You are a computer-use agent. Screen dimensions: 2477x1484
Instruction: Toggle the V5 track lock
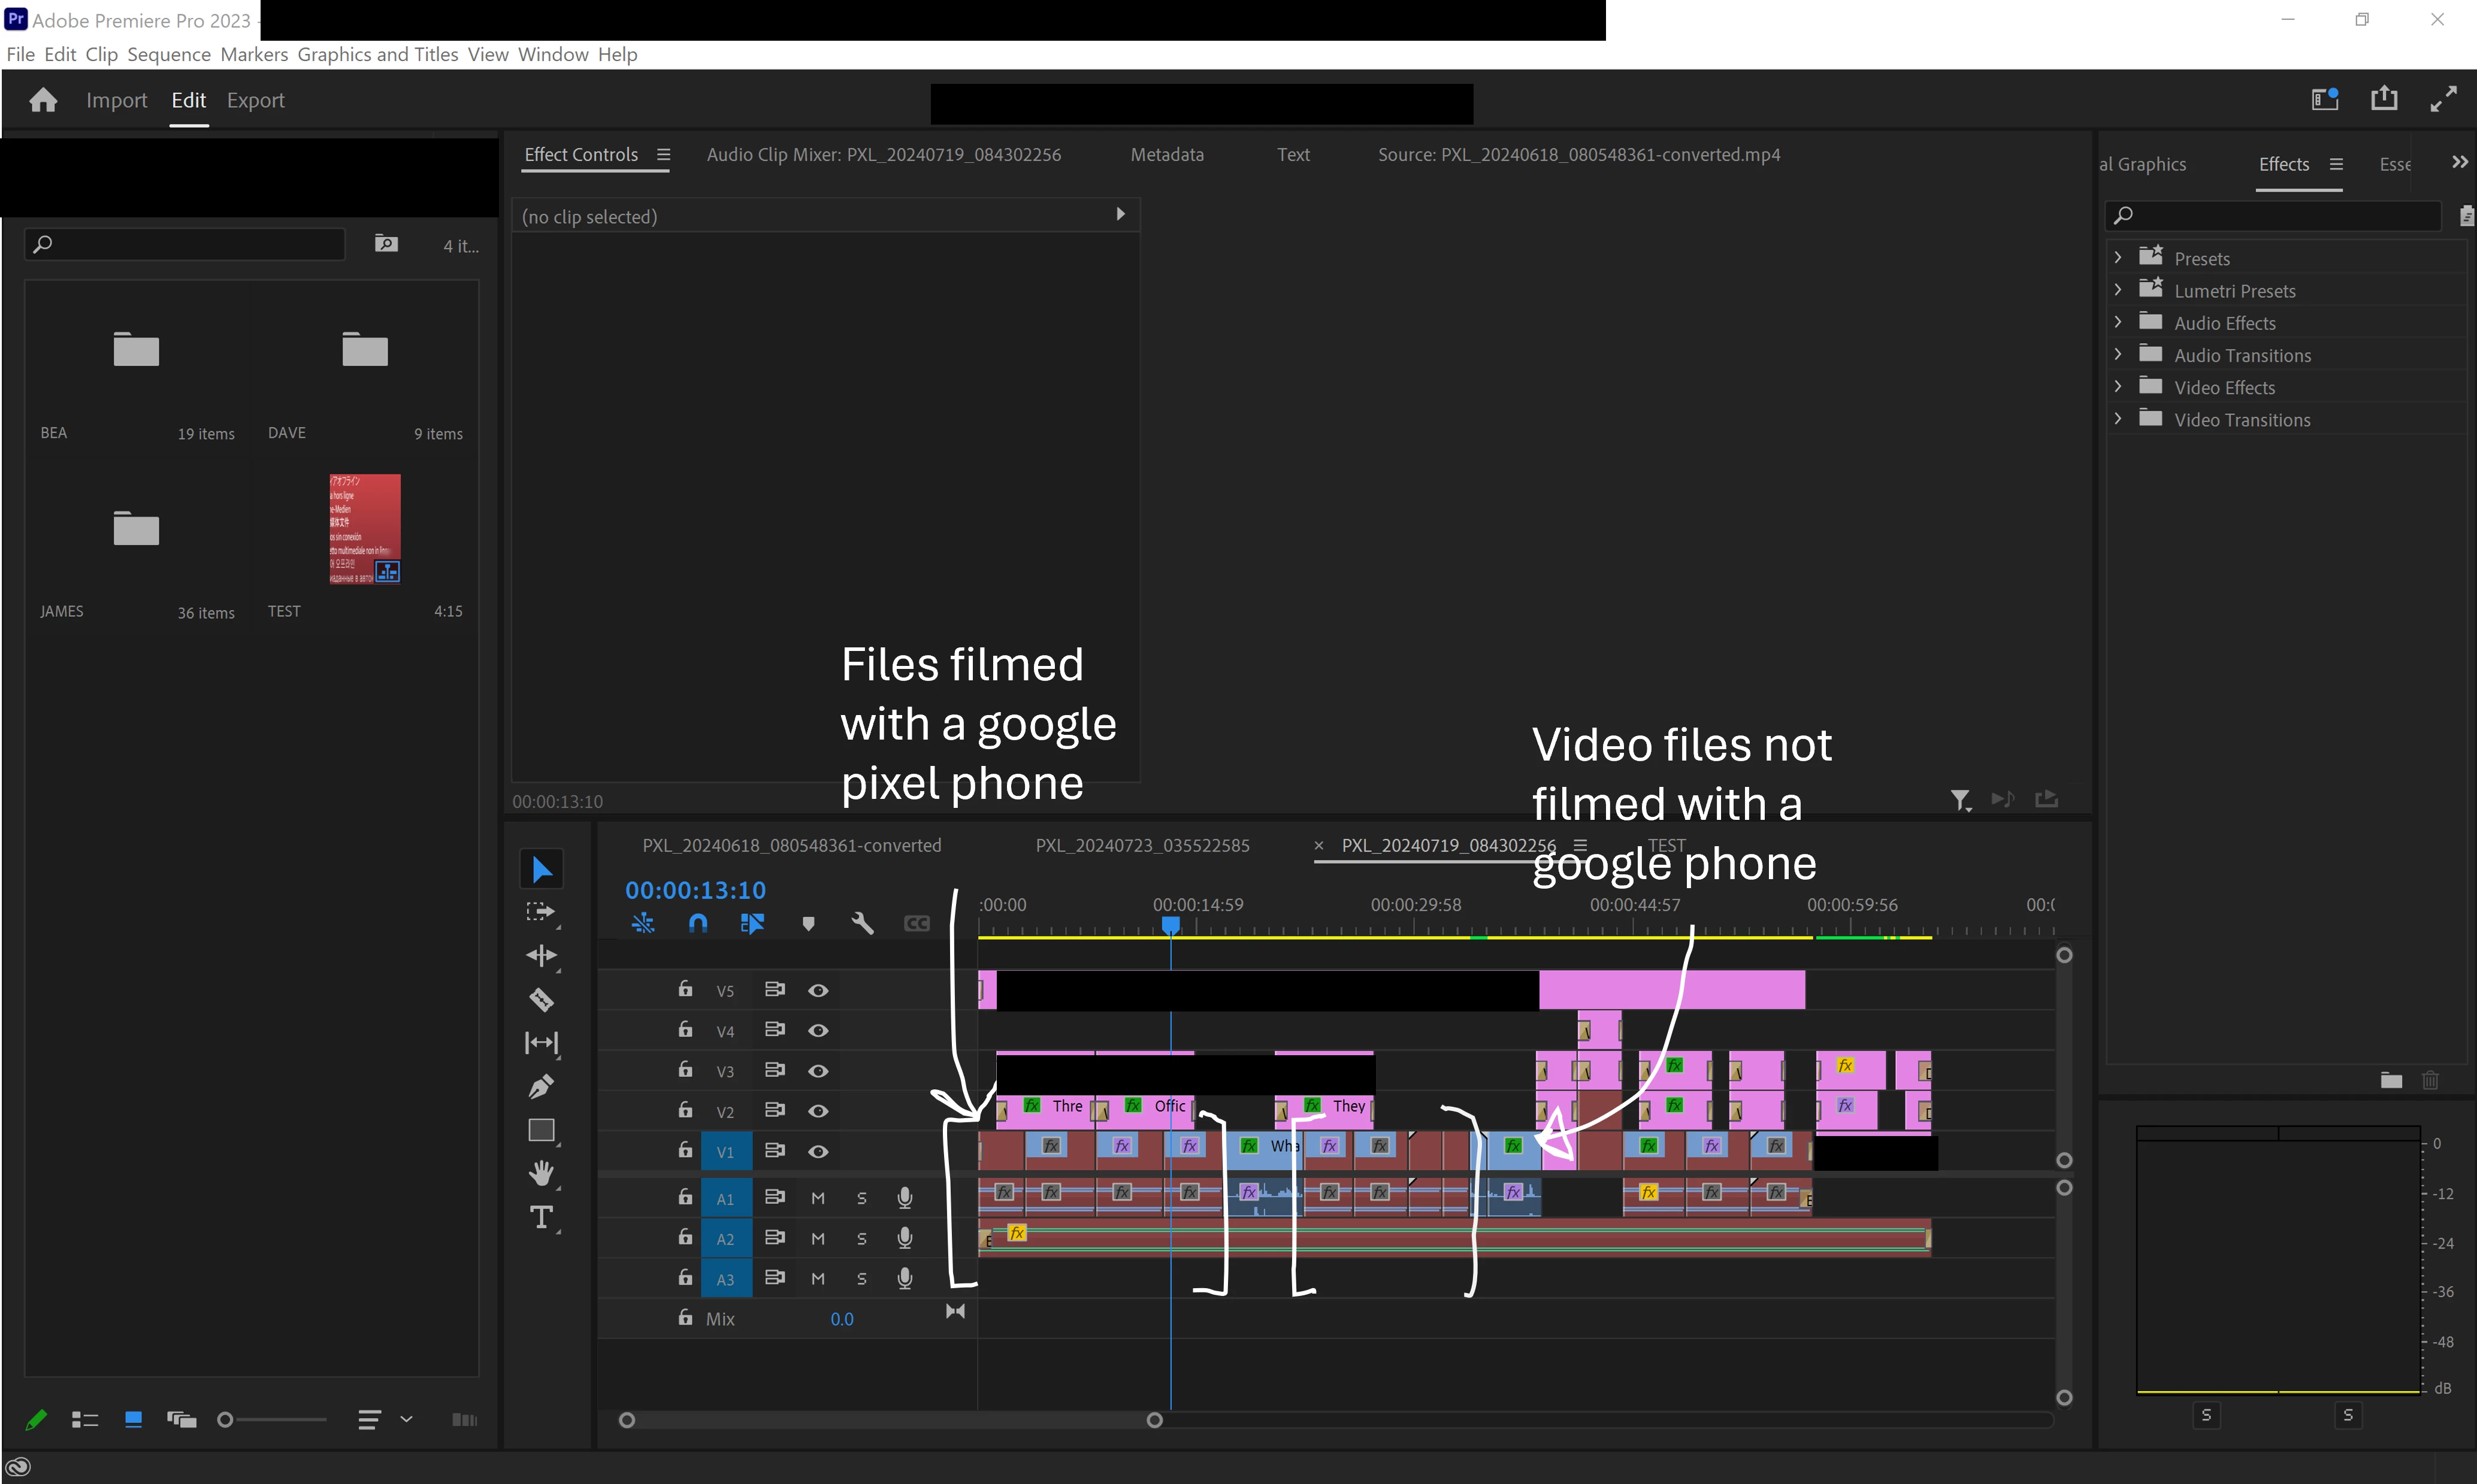pos(685,989)
